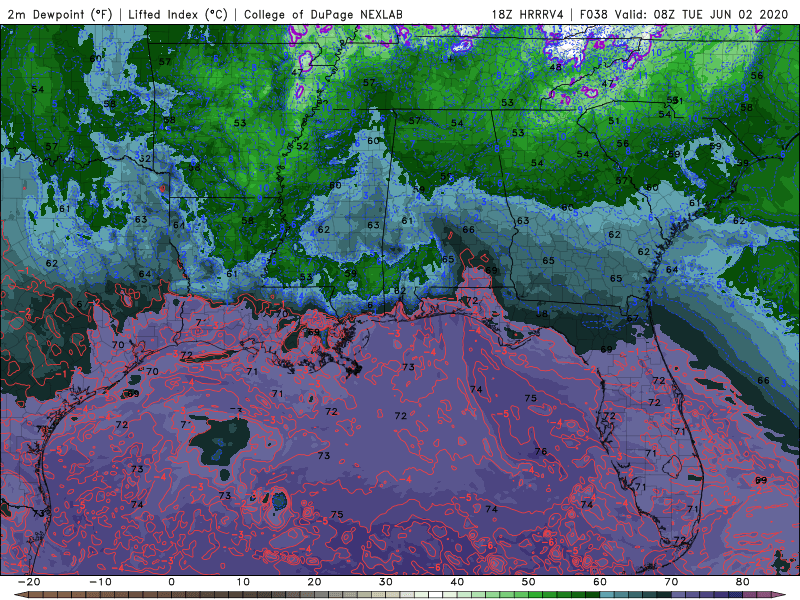Click the '18Z HRRRV4' model run label
This screenshot has height=600, width=800.
coord(528,14)
